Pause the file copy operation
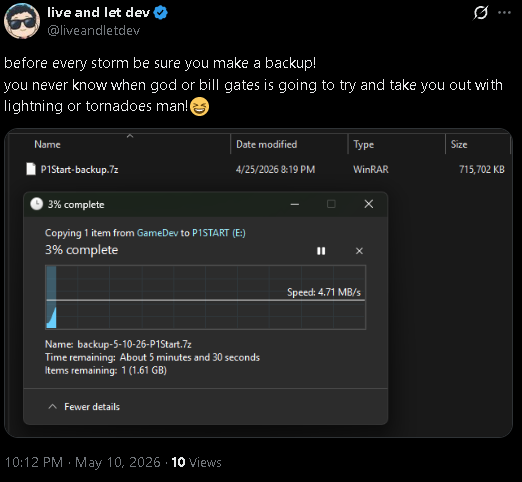Image resolution: width=522 pixels, height=482 pixels. point(321,251)
